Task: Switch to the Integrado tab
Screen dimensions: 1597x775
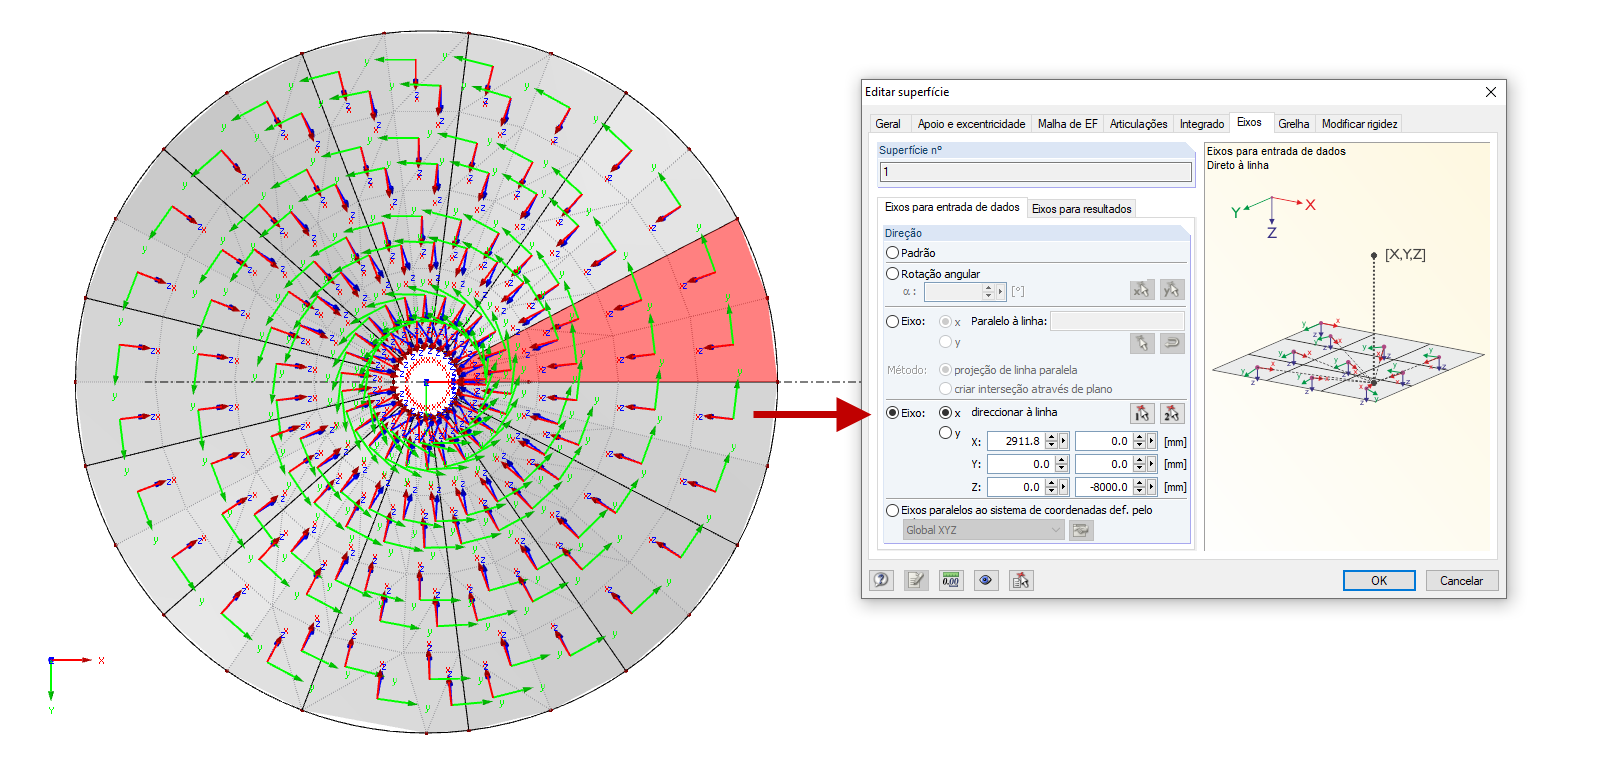Action: coord(1201,124)
